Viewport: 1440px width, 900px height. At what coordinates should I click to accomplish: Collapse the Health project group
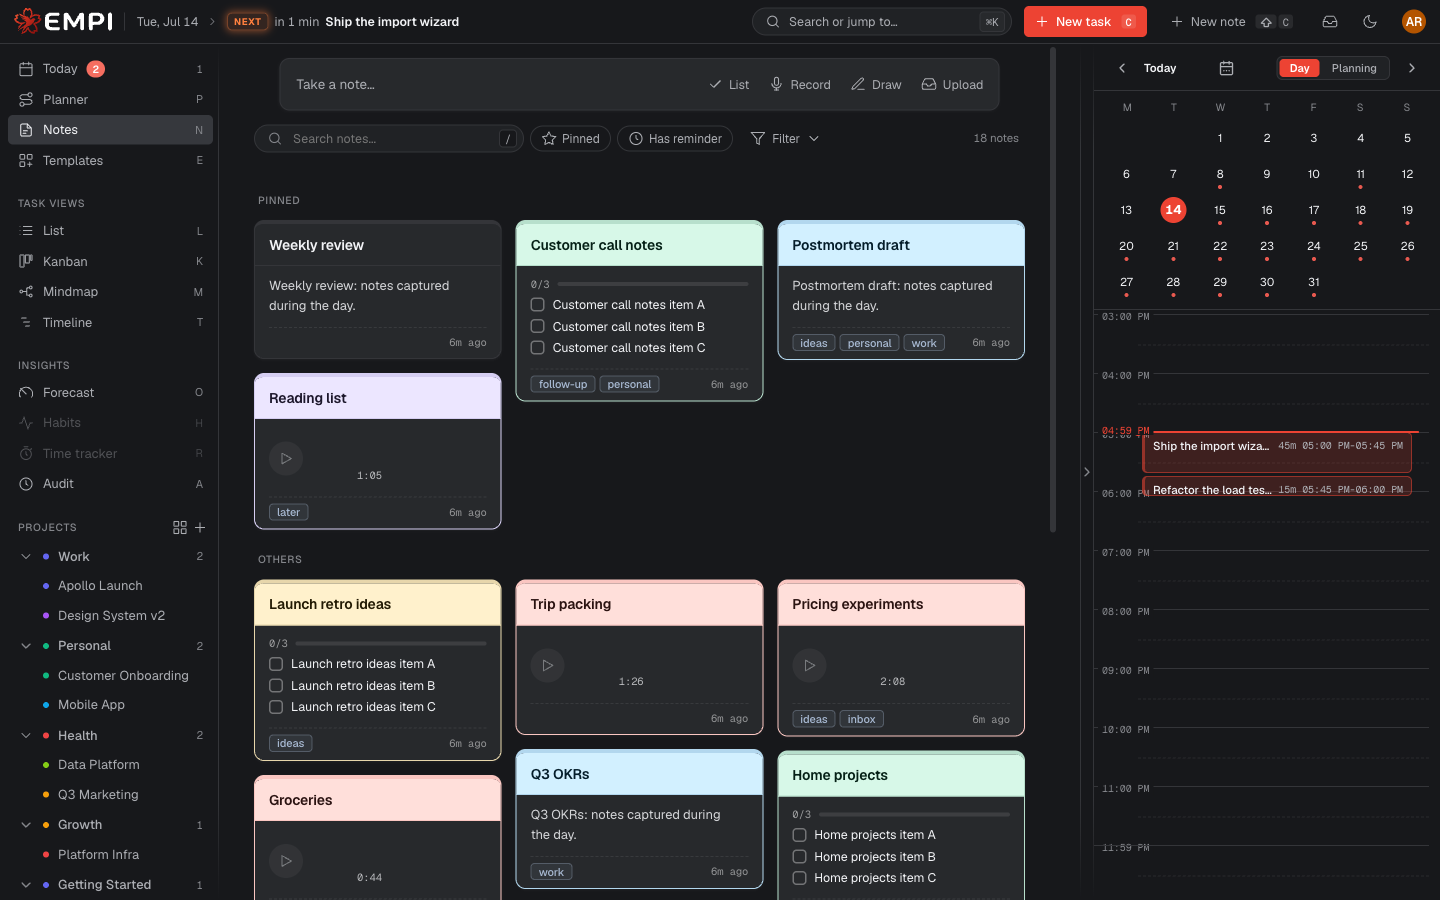click(26, 736)
